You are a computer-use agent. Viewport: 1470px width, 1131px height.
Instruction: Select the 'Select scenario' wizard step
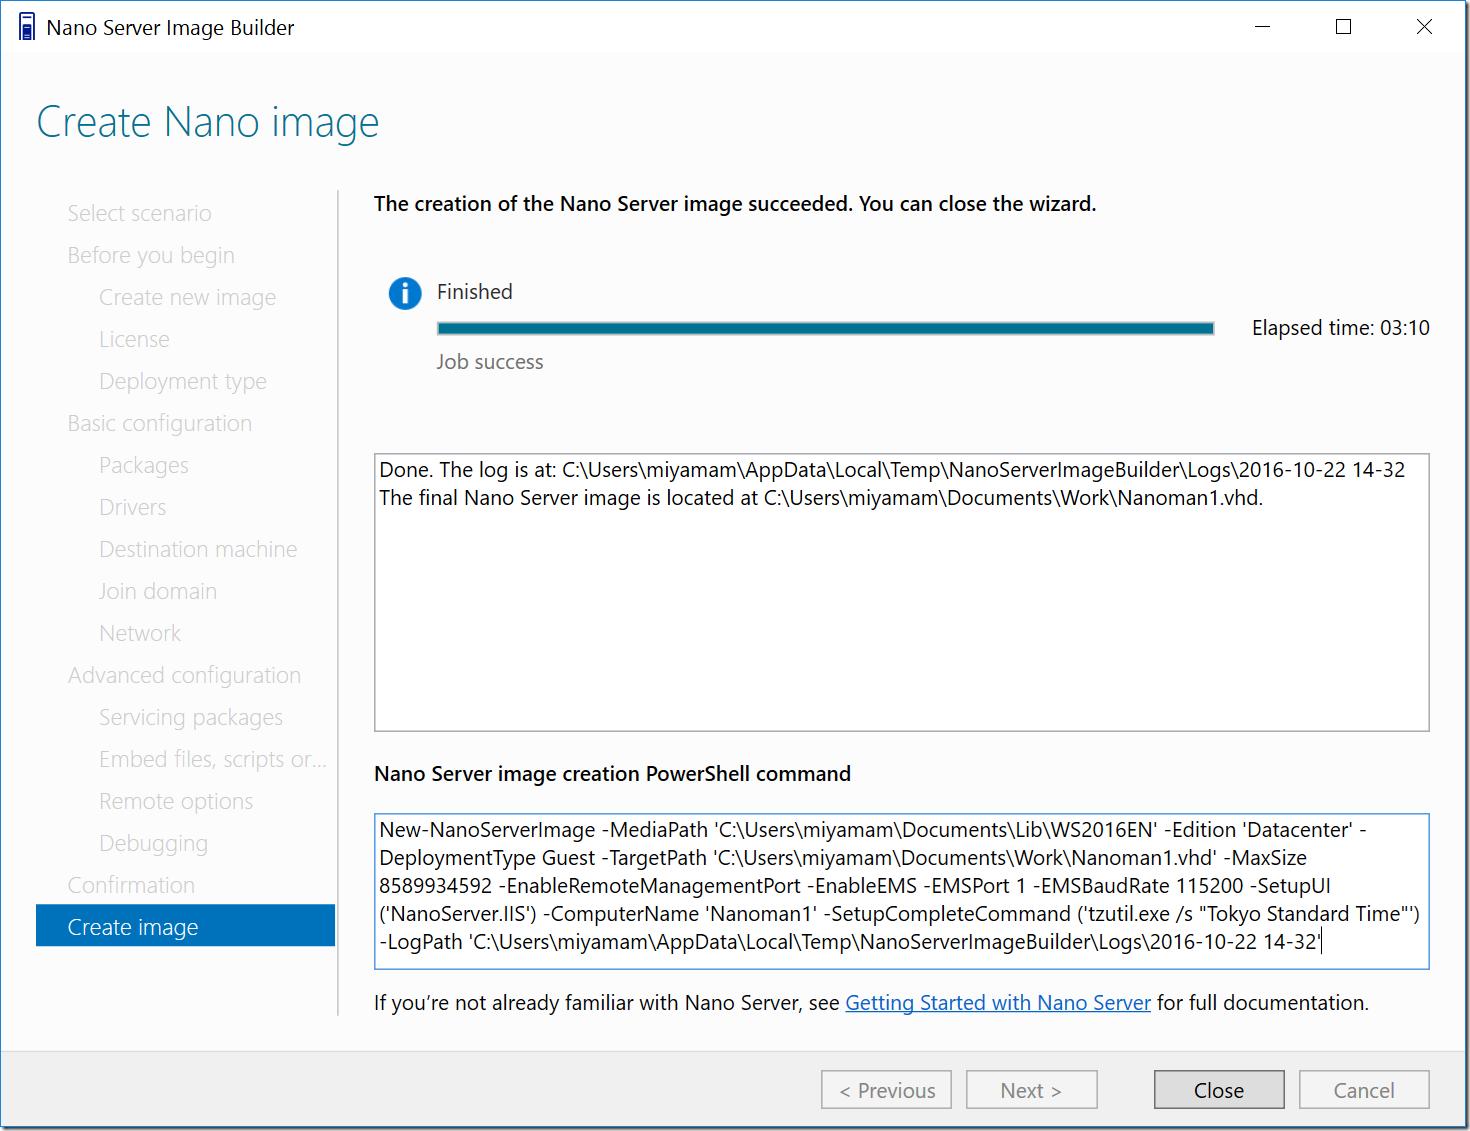coord(140,213)
